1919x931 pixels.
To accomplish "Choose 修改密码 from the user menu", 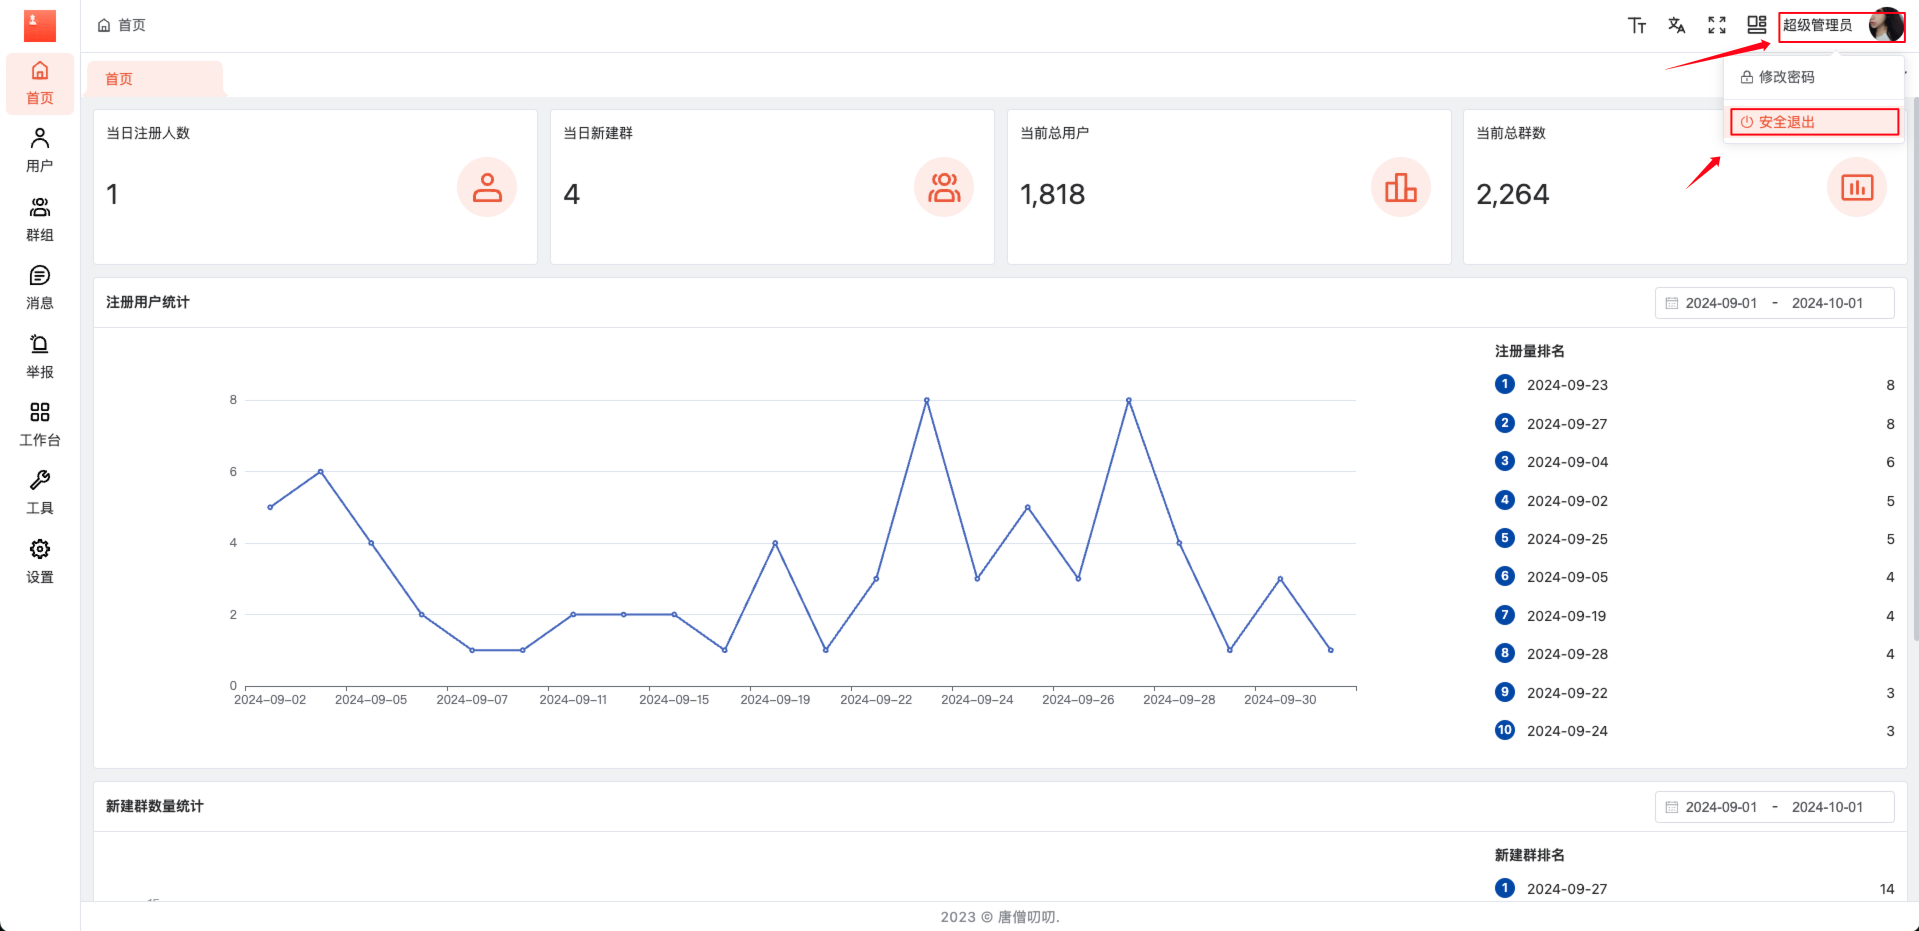I will [x=1786, y=77].
